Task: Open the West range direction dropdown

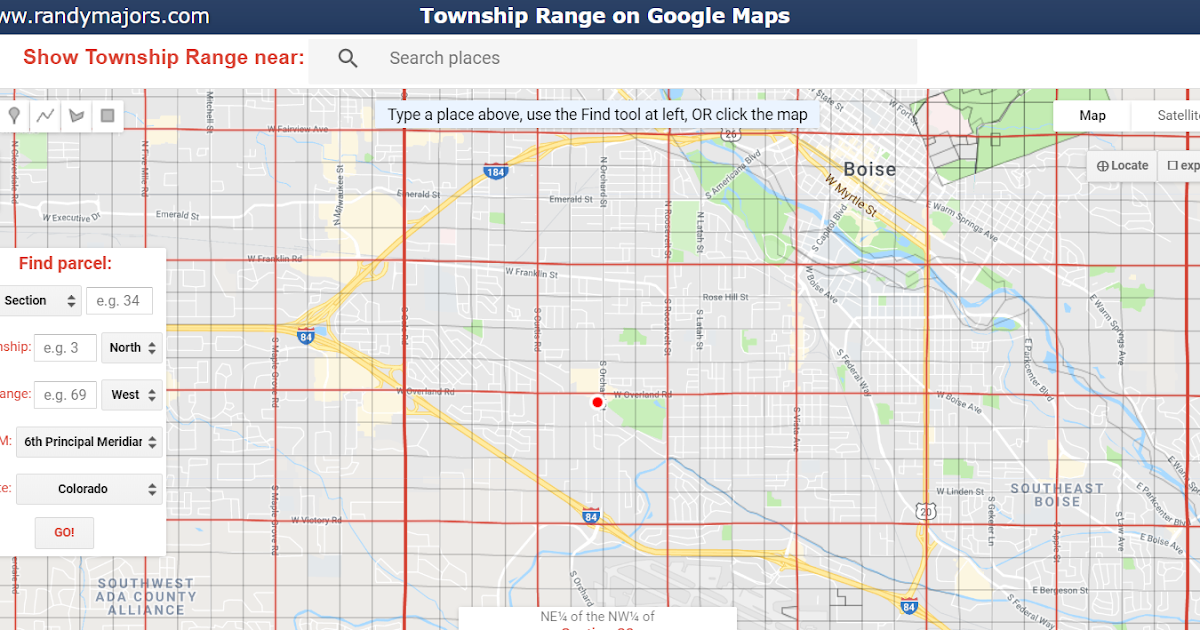Action: pyautogui.click(x=131, y=394)
